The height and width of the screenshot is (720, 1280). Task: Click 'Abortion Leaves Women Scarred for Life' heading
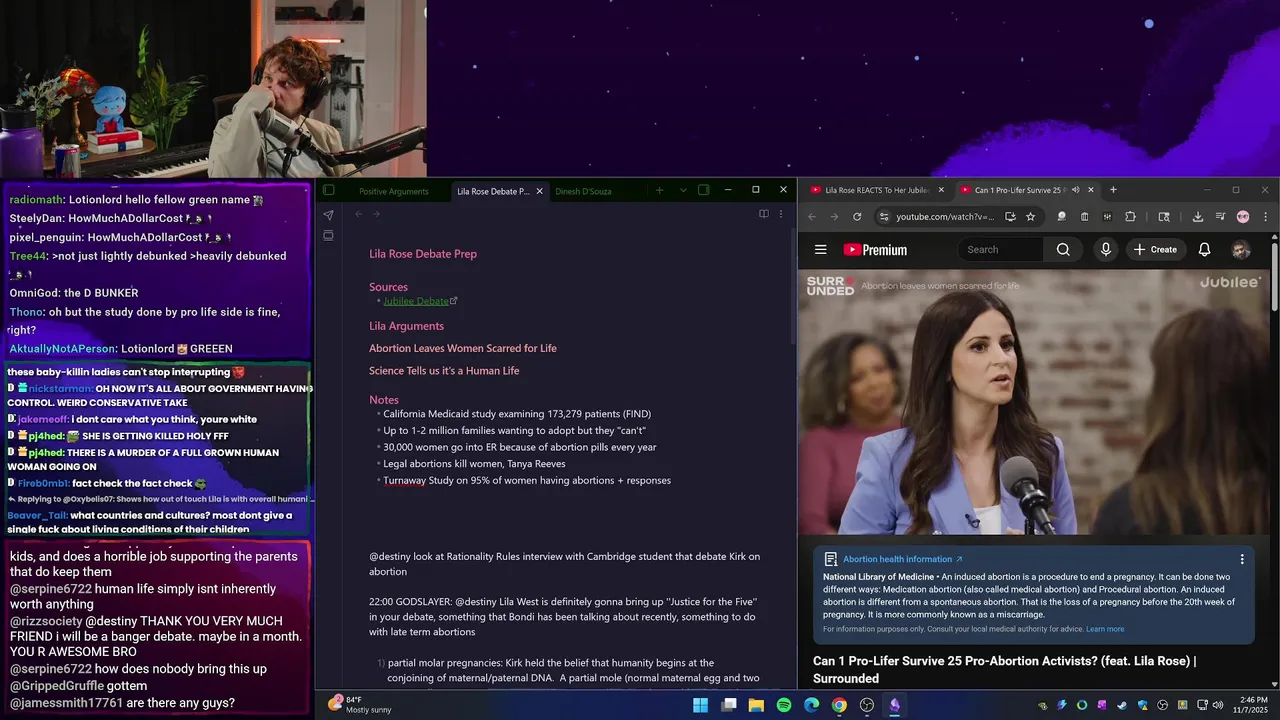(463, 348)
